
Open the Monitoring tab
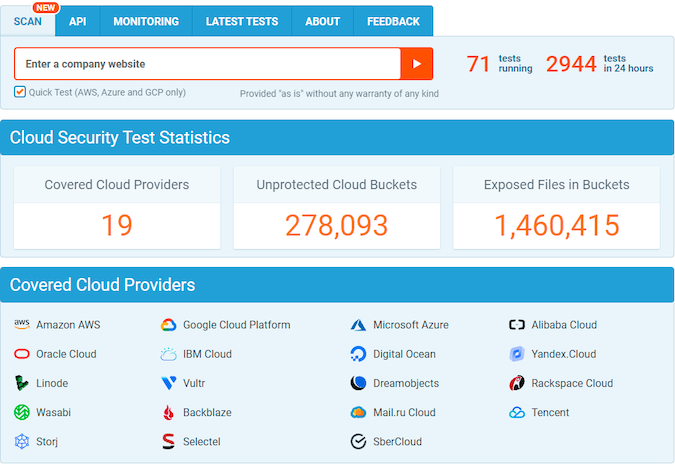[146, 21]
